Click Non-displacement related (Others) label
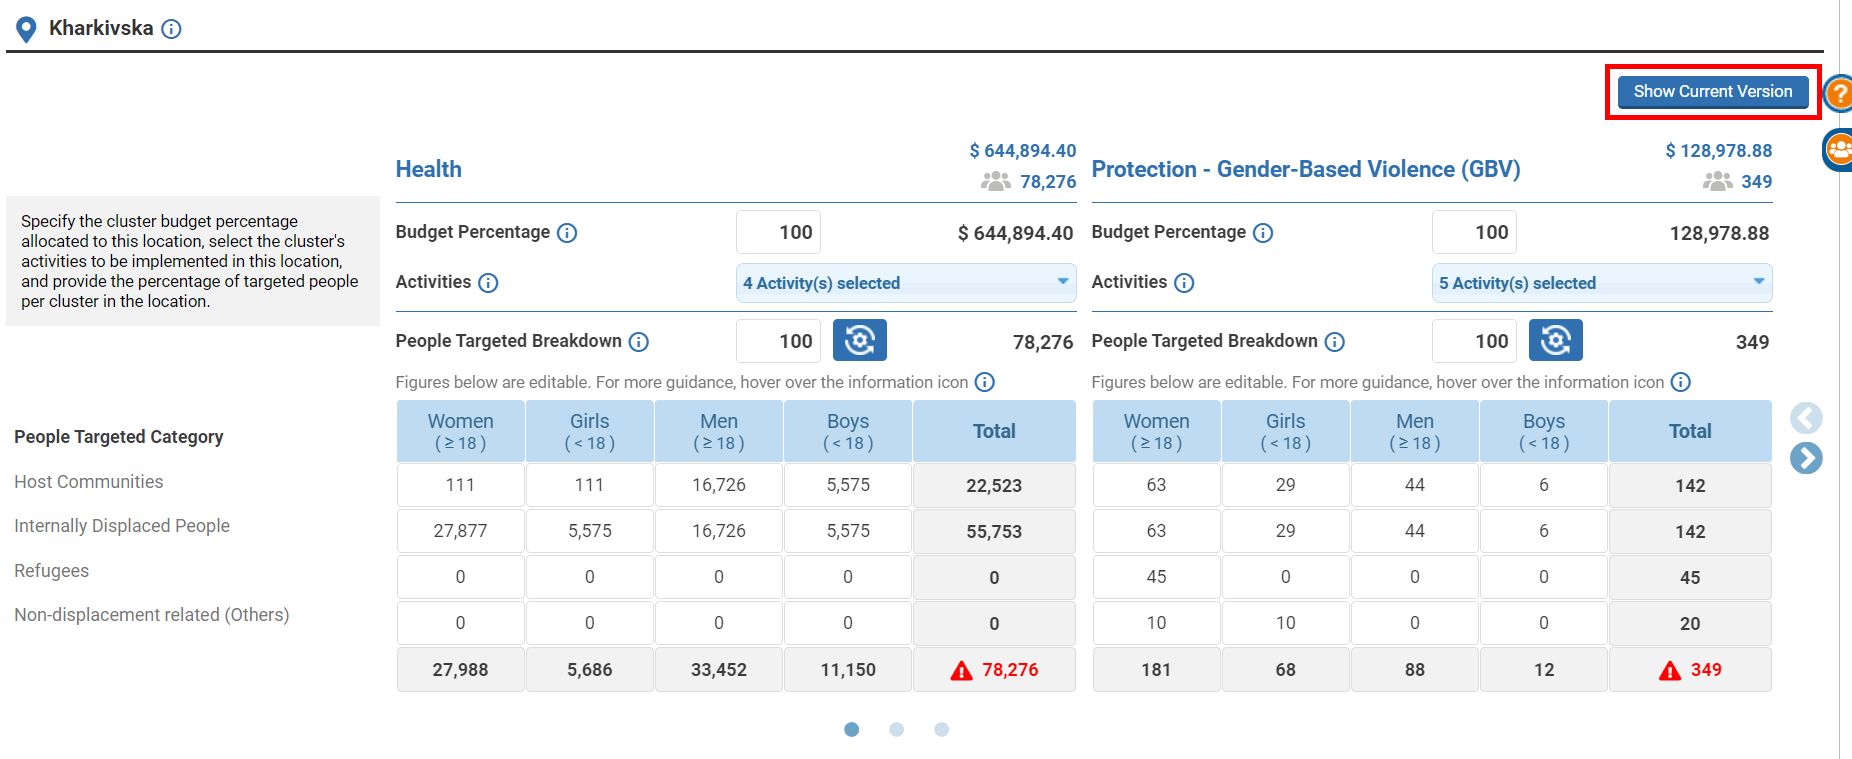 click(x=152, y=615)
